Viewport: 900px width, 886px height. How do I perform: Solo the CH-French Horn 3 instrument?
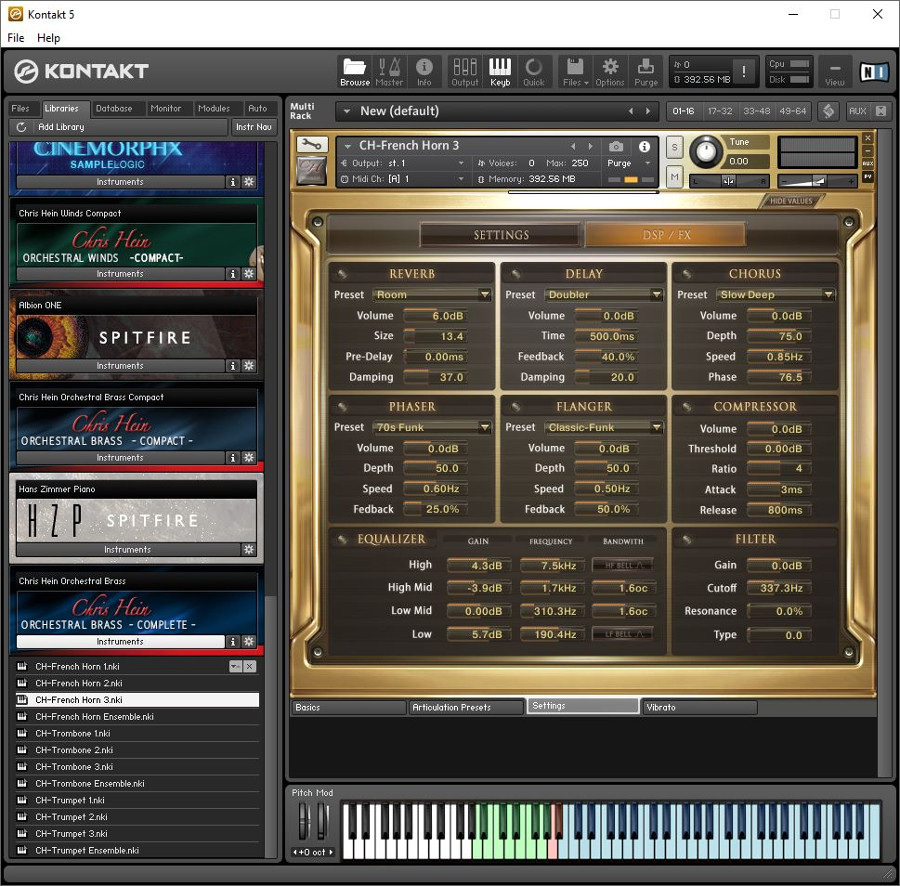(x=674, y=147)
